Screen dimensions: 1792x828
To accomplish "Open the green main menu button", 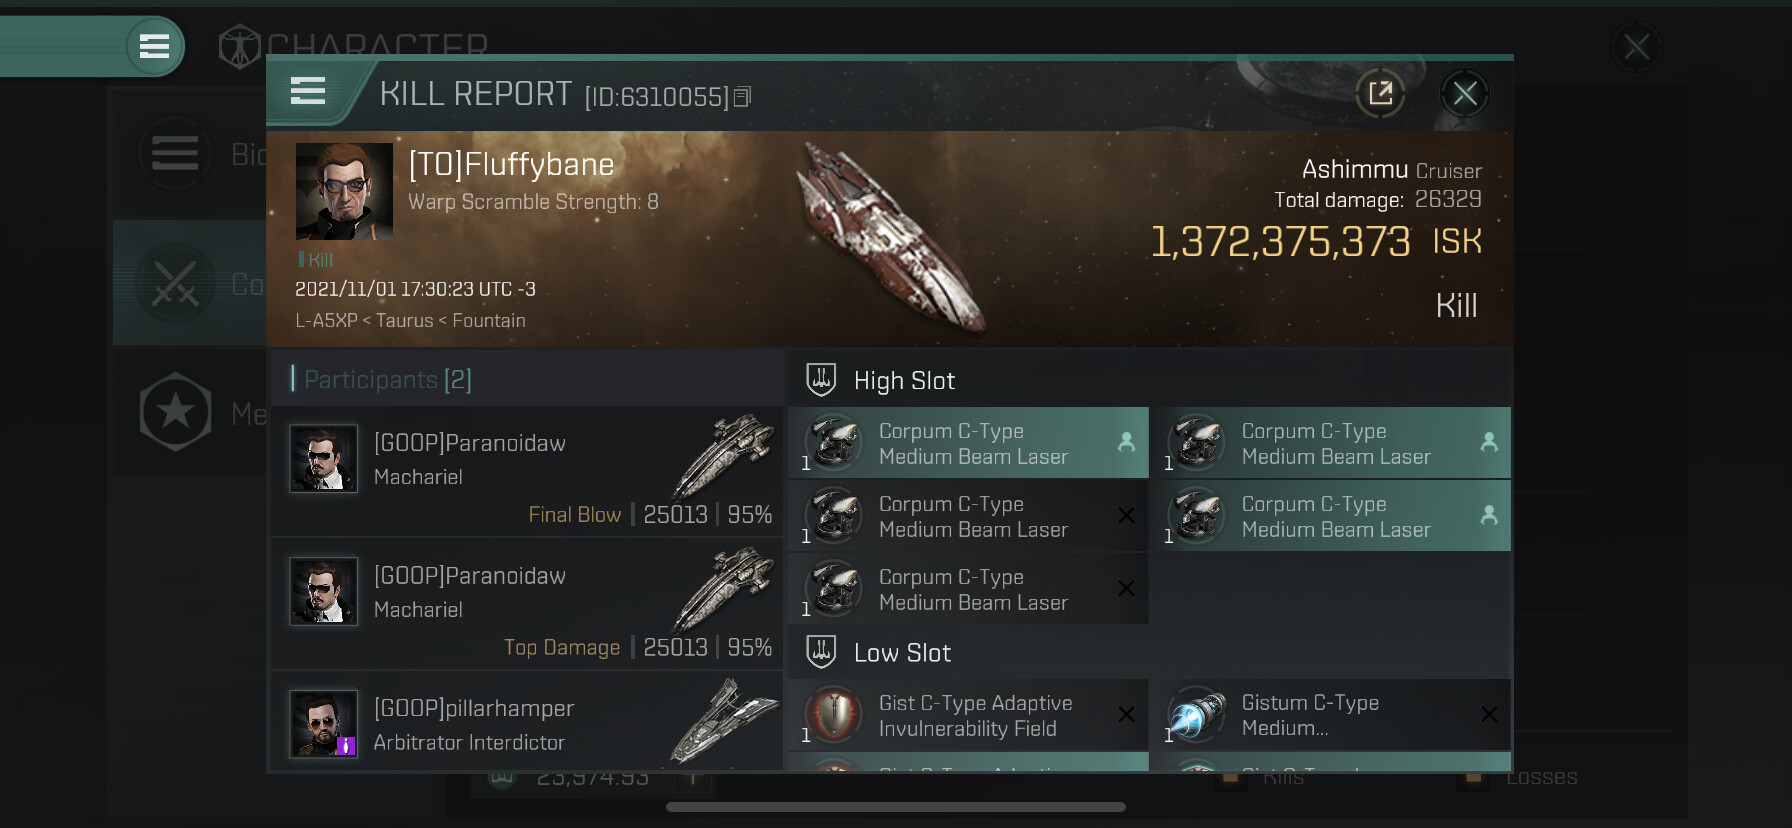I will [154, 46].
